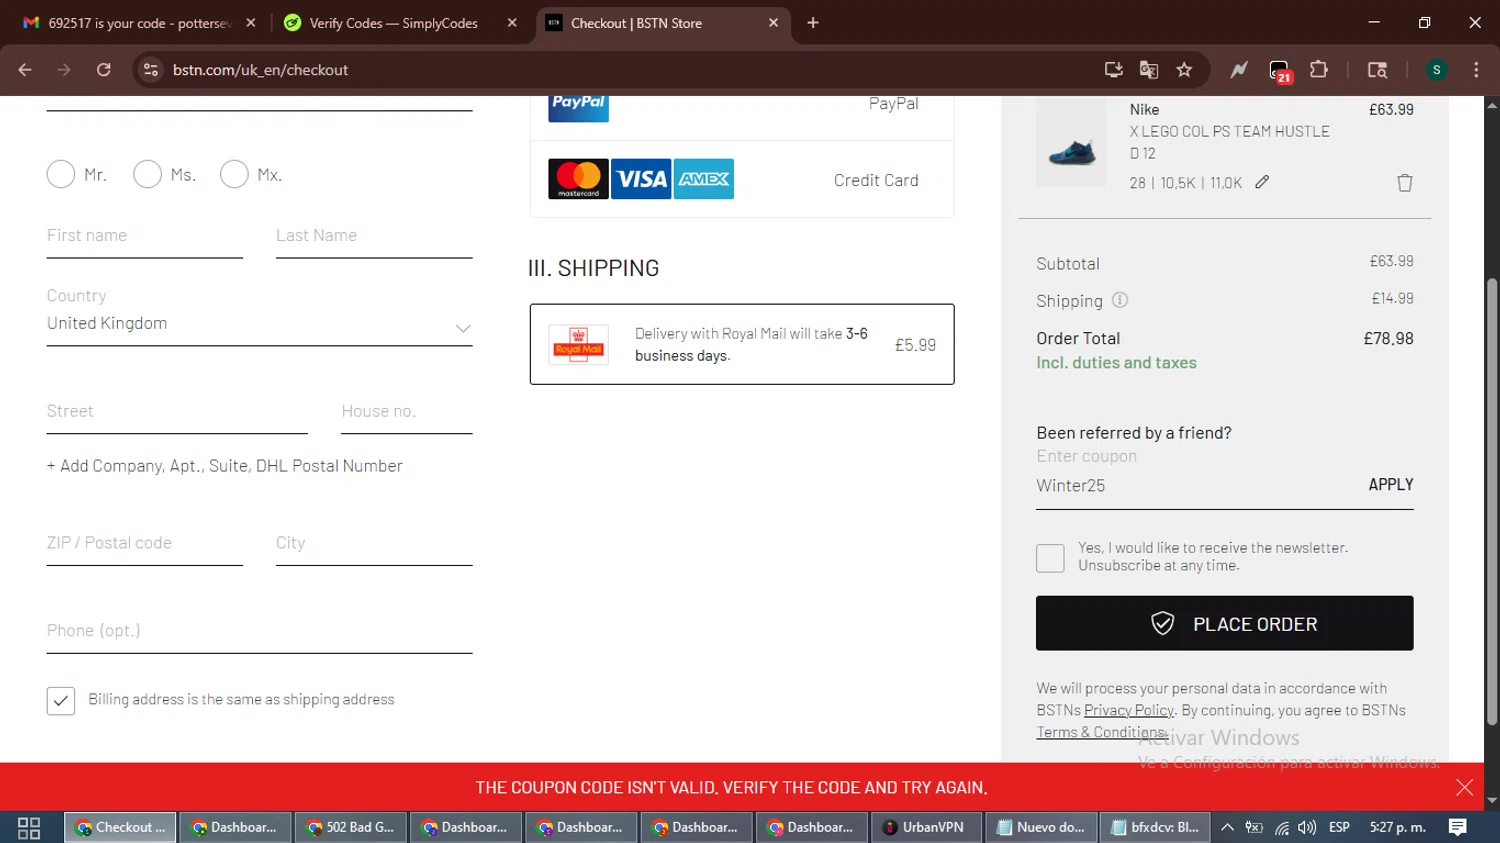Click the PLACE ORDER button
This screenshot has height=843, width=1500.
pyautogui.click(x=1224, y=624)
